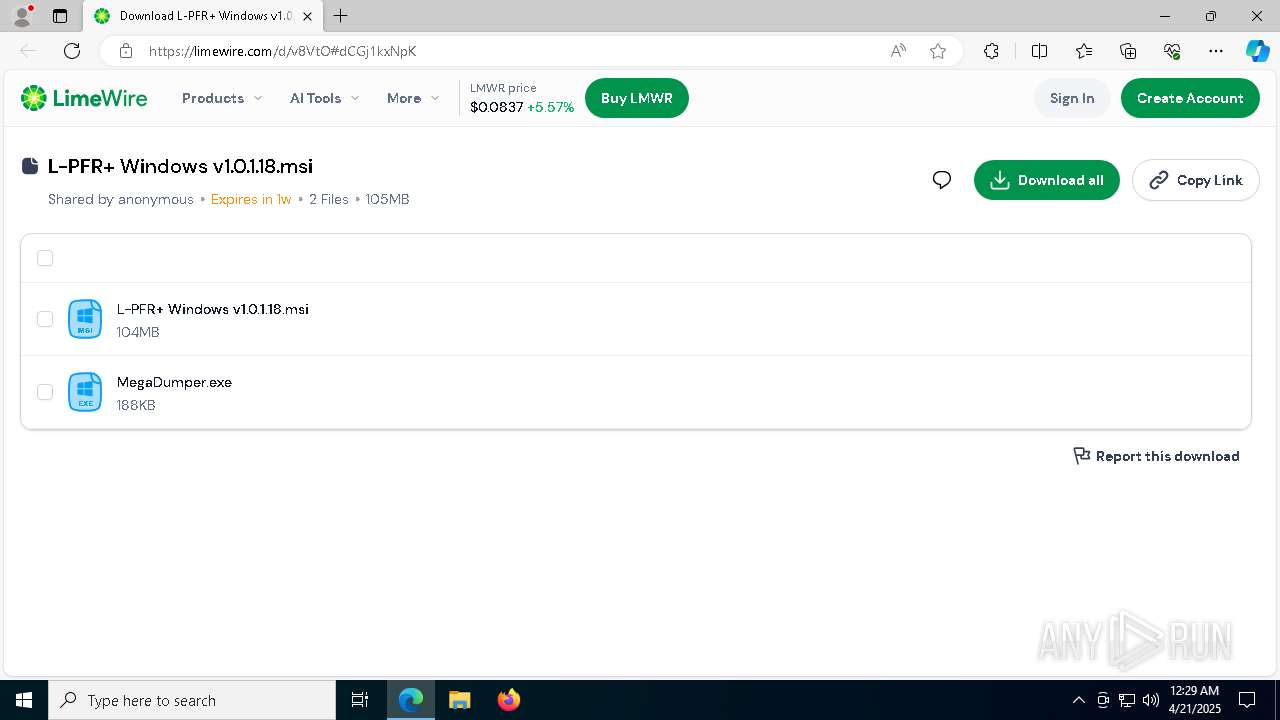Click the MSI file icon
The height and width of the screenshot is (720, 1280).
(x=85, y=319)
